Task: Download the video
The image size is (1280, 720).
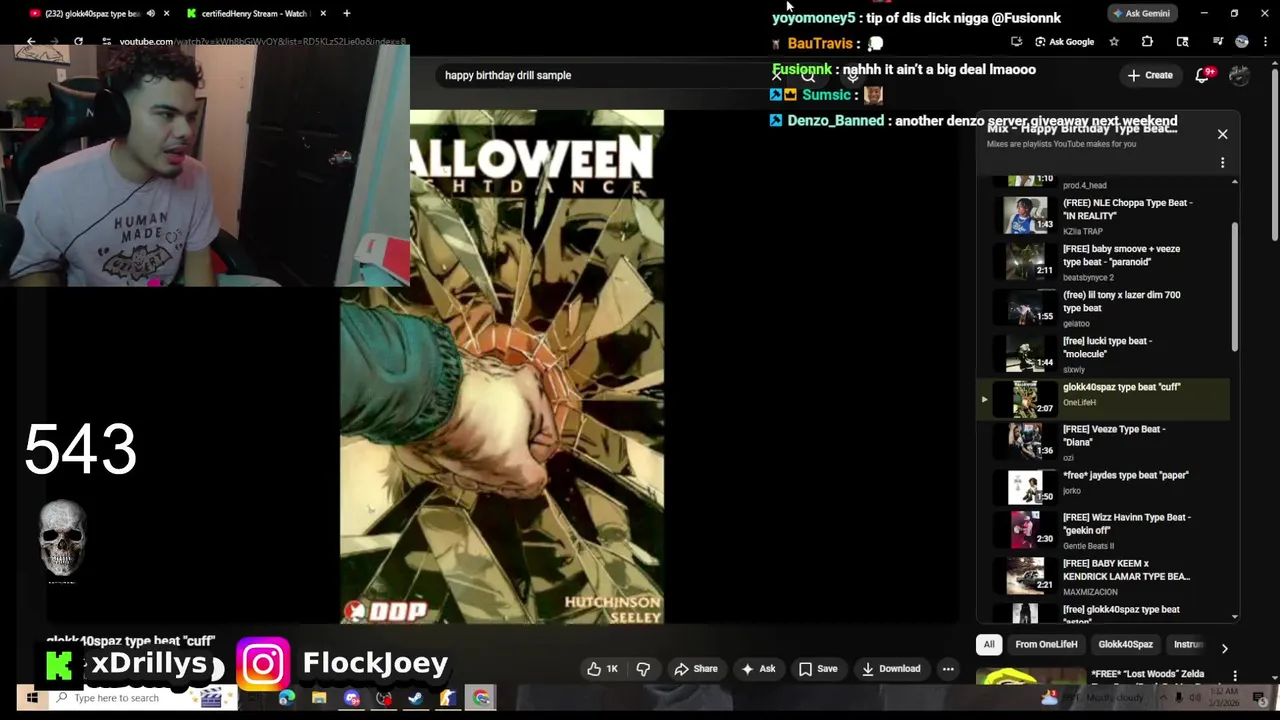Action: 891,669
